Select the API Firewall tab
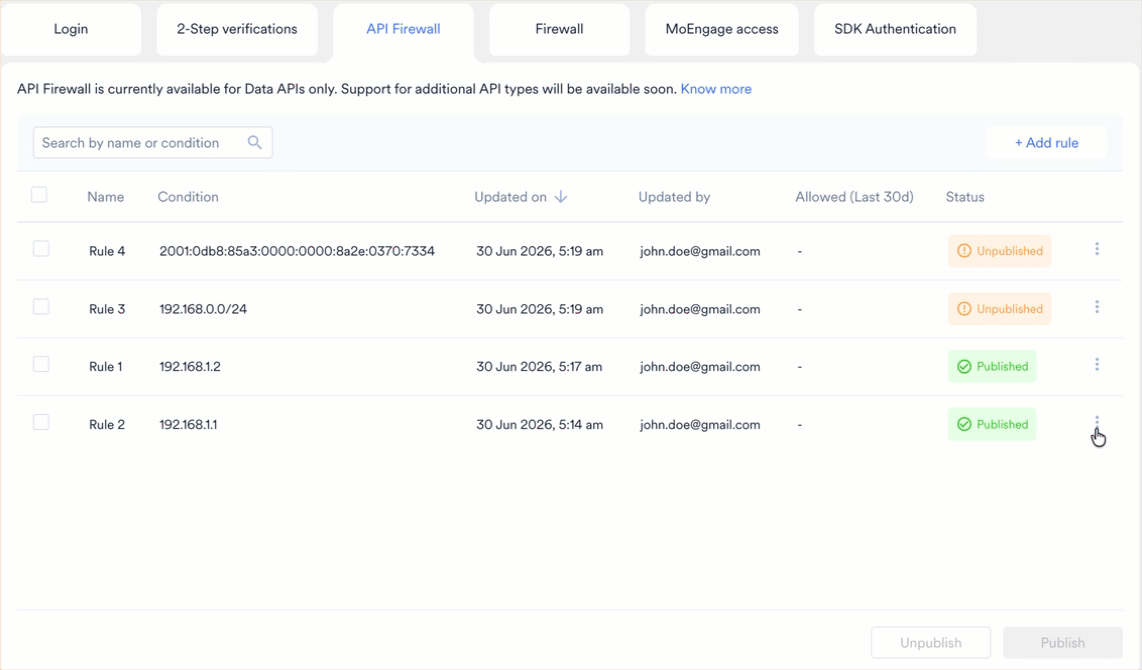Viewport: 1142px width, 670px height. click(403, 29)
